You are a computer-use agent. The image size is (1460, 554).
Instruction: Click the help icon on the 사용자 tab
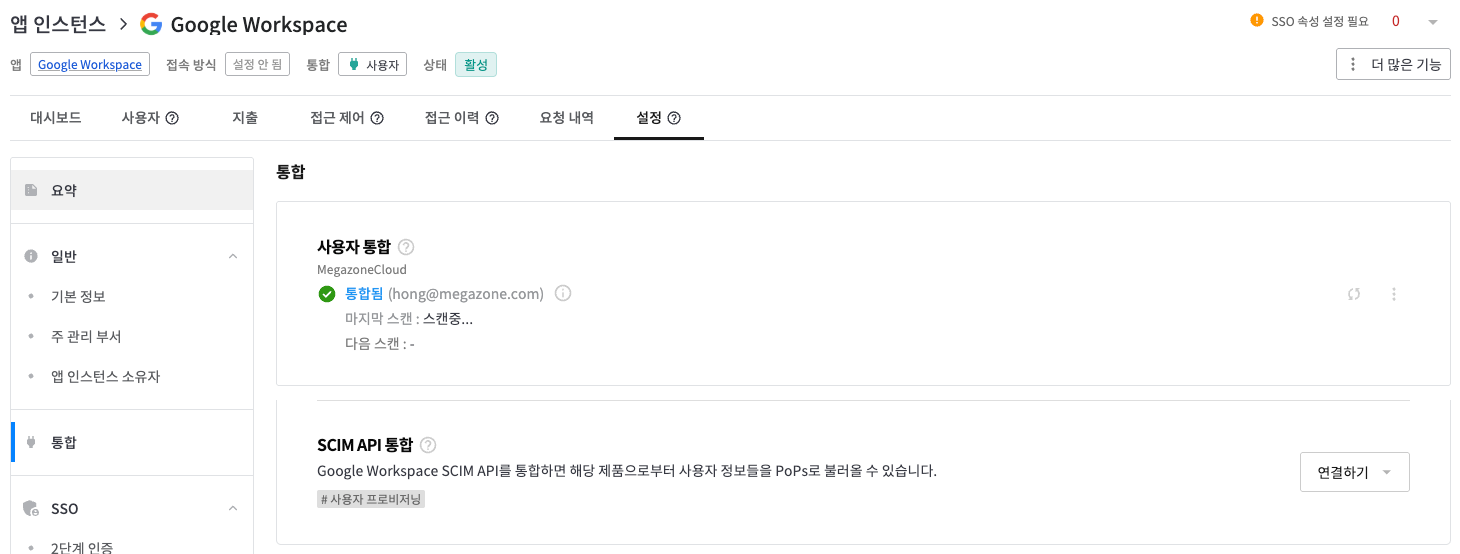pyautogui.click(x=172, y=118)
